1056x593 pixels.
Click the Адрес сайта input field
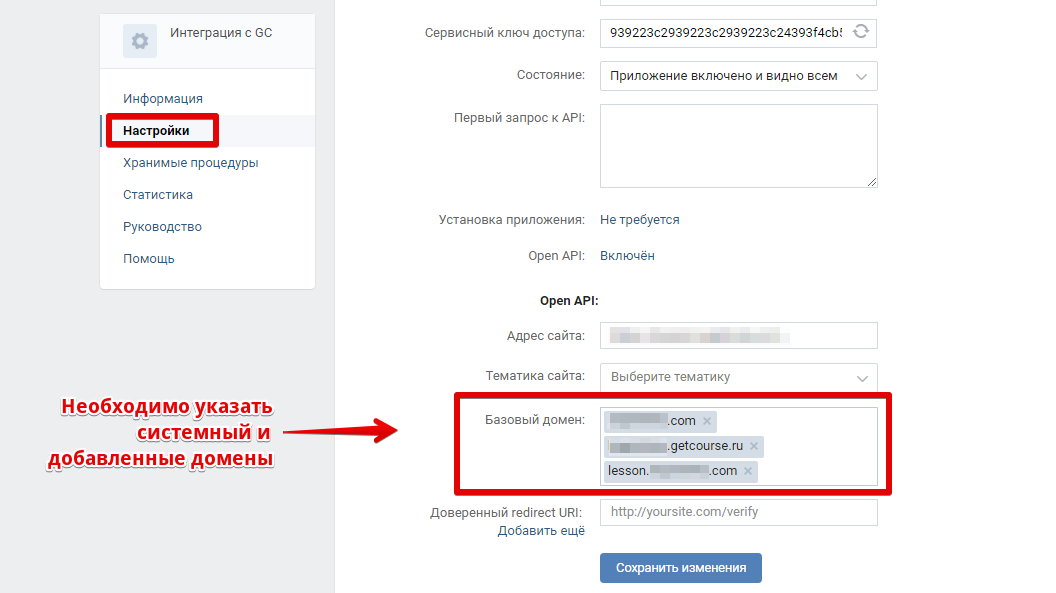pos(738,335)
